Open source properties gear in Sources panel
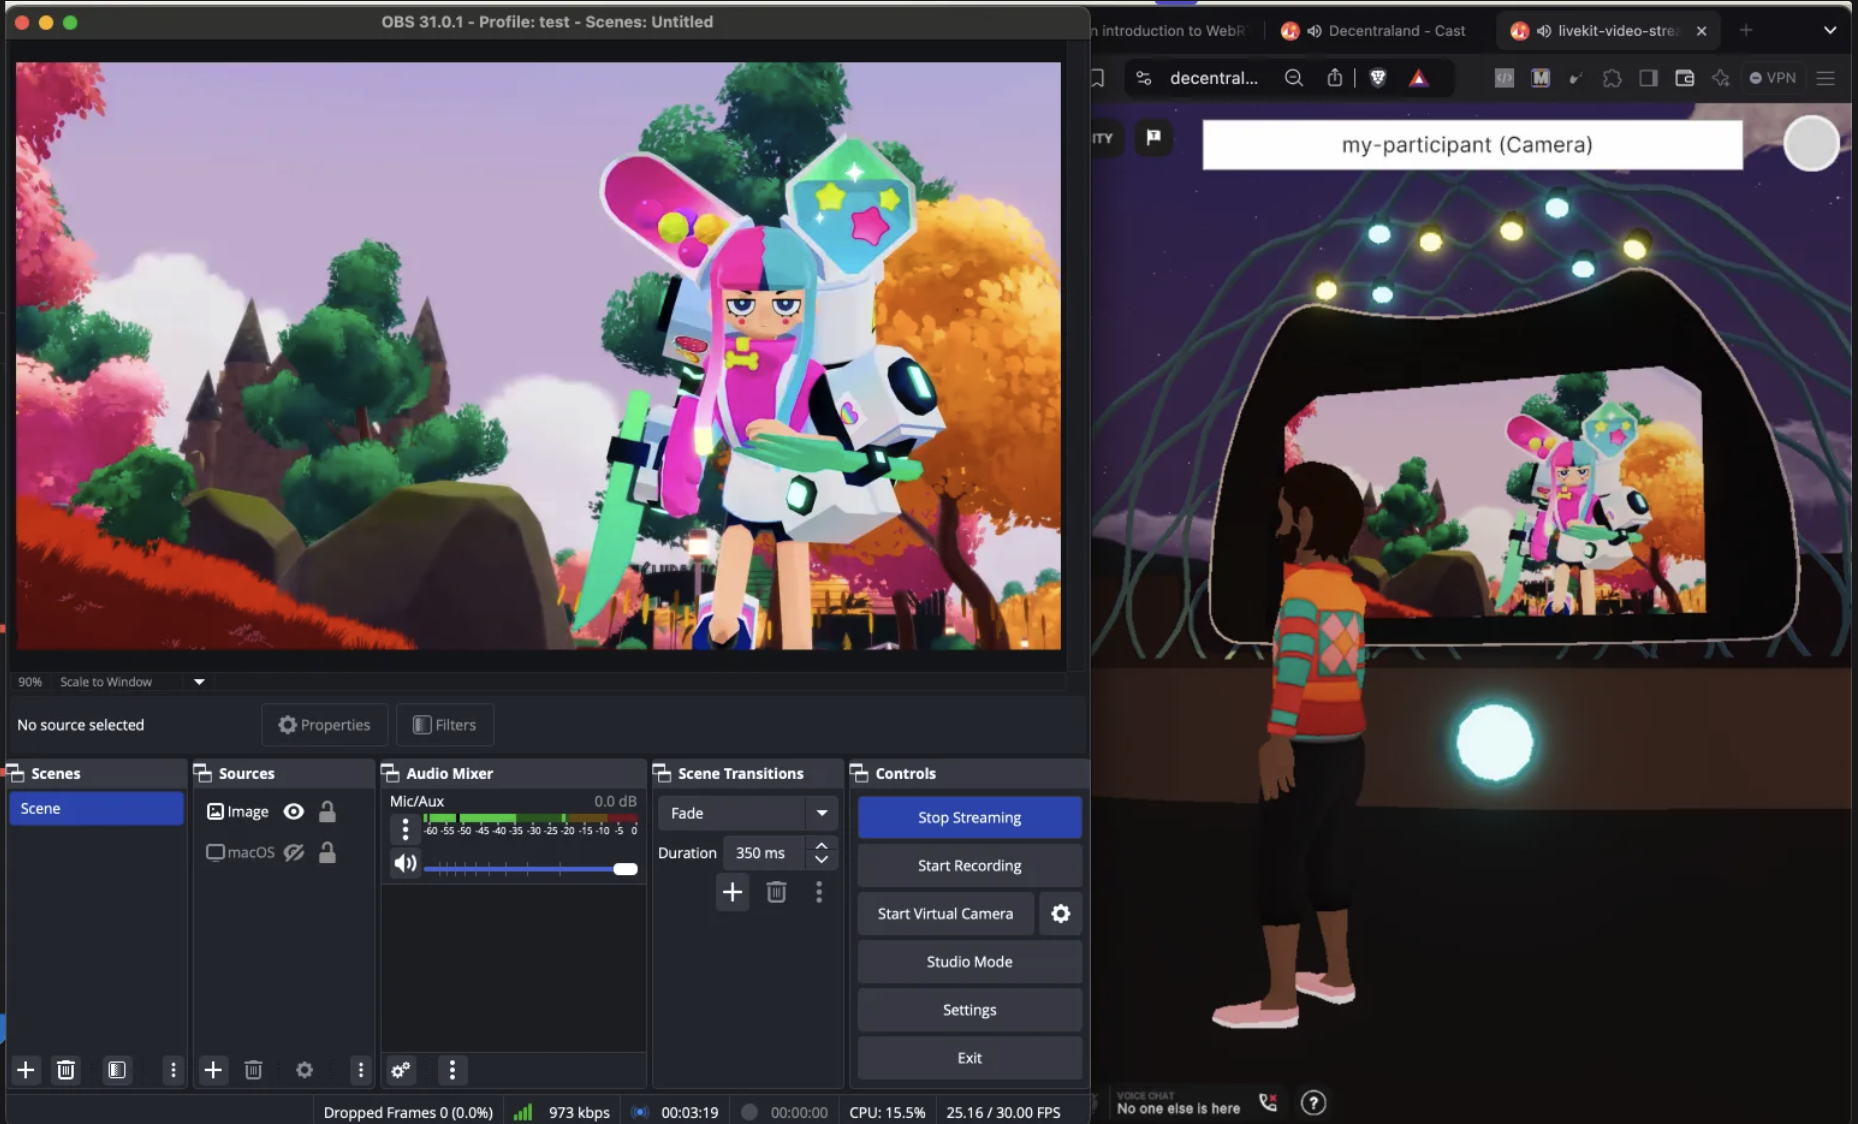The width and height of the screenshot is (1858, 1124). [x=305, y=1070]
